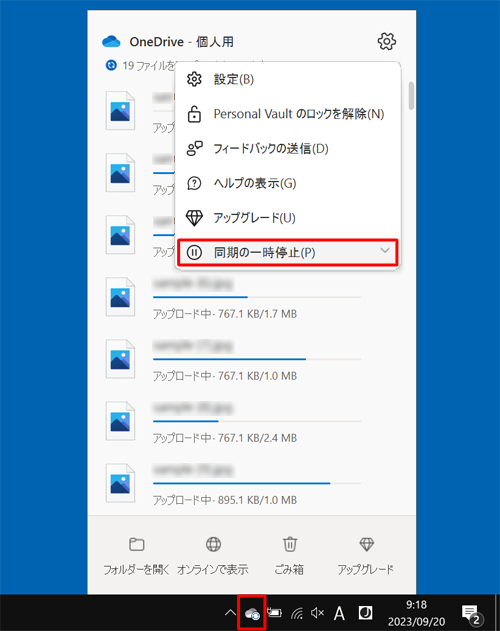Open 設定(B) in the menu
The width and height of the screenshot is (500, 631).
pos(288,79)
